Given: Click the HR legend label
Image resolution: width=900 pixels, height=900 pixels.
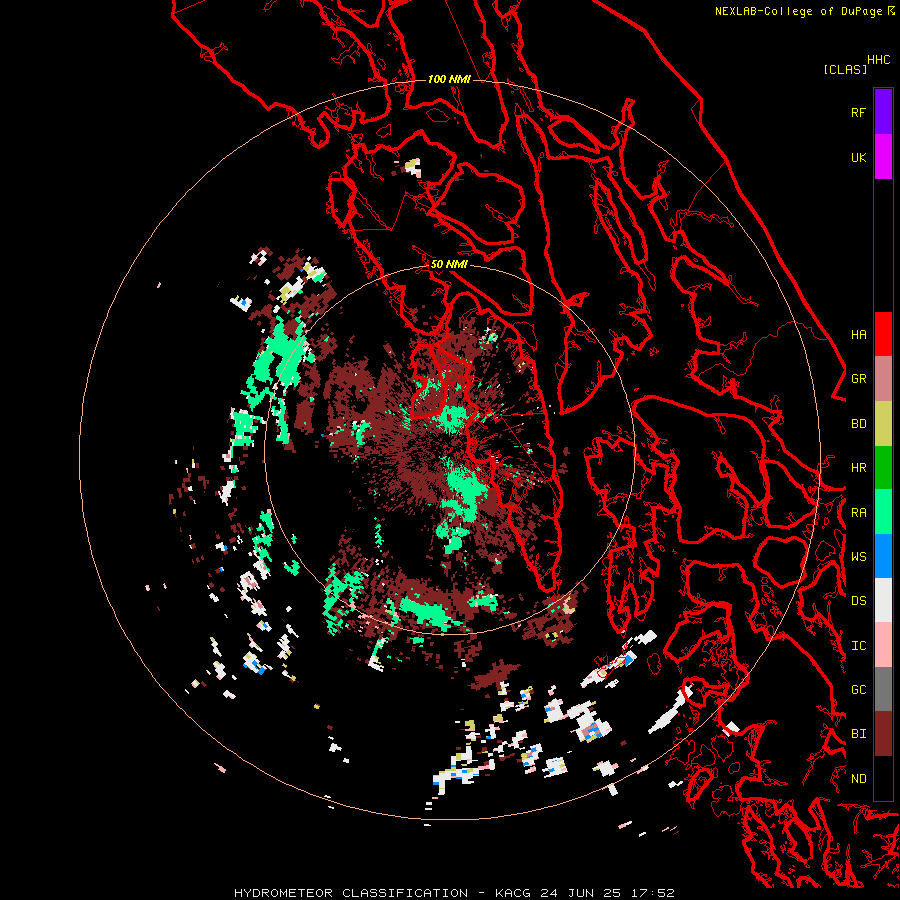Looking at the screenshot, I should (x=858, y=468).
